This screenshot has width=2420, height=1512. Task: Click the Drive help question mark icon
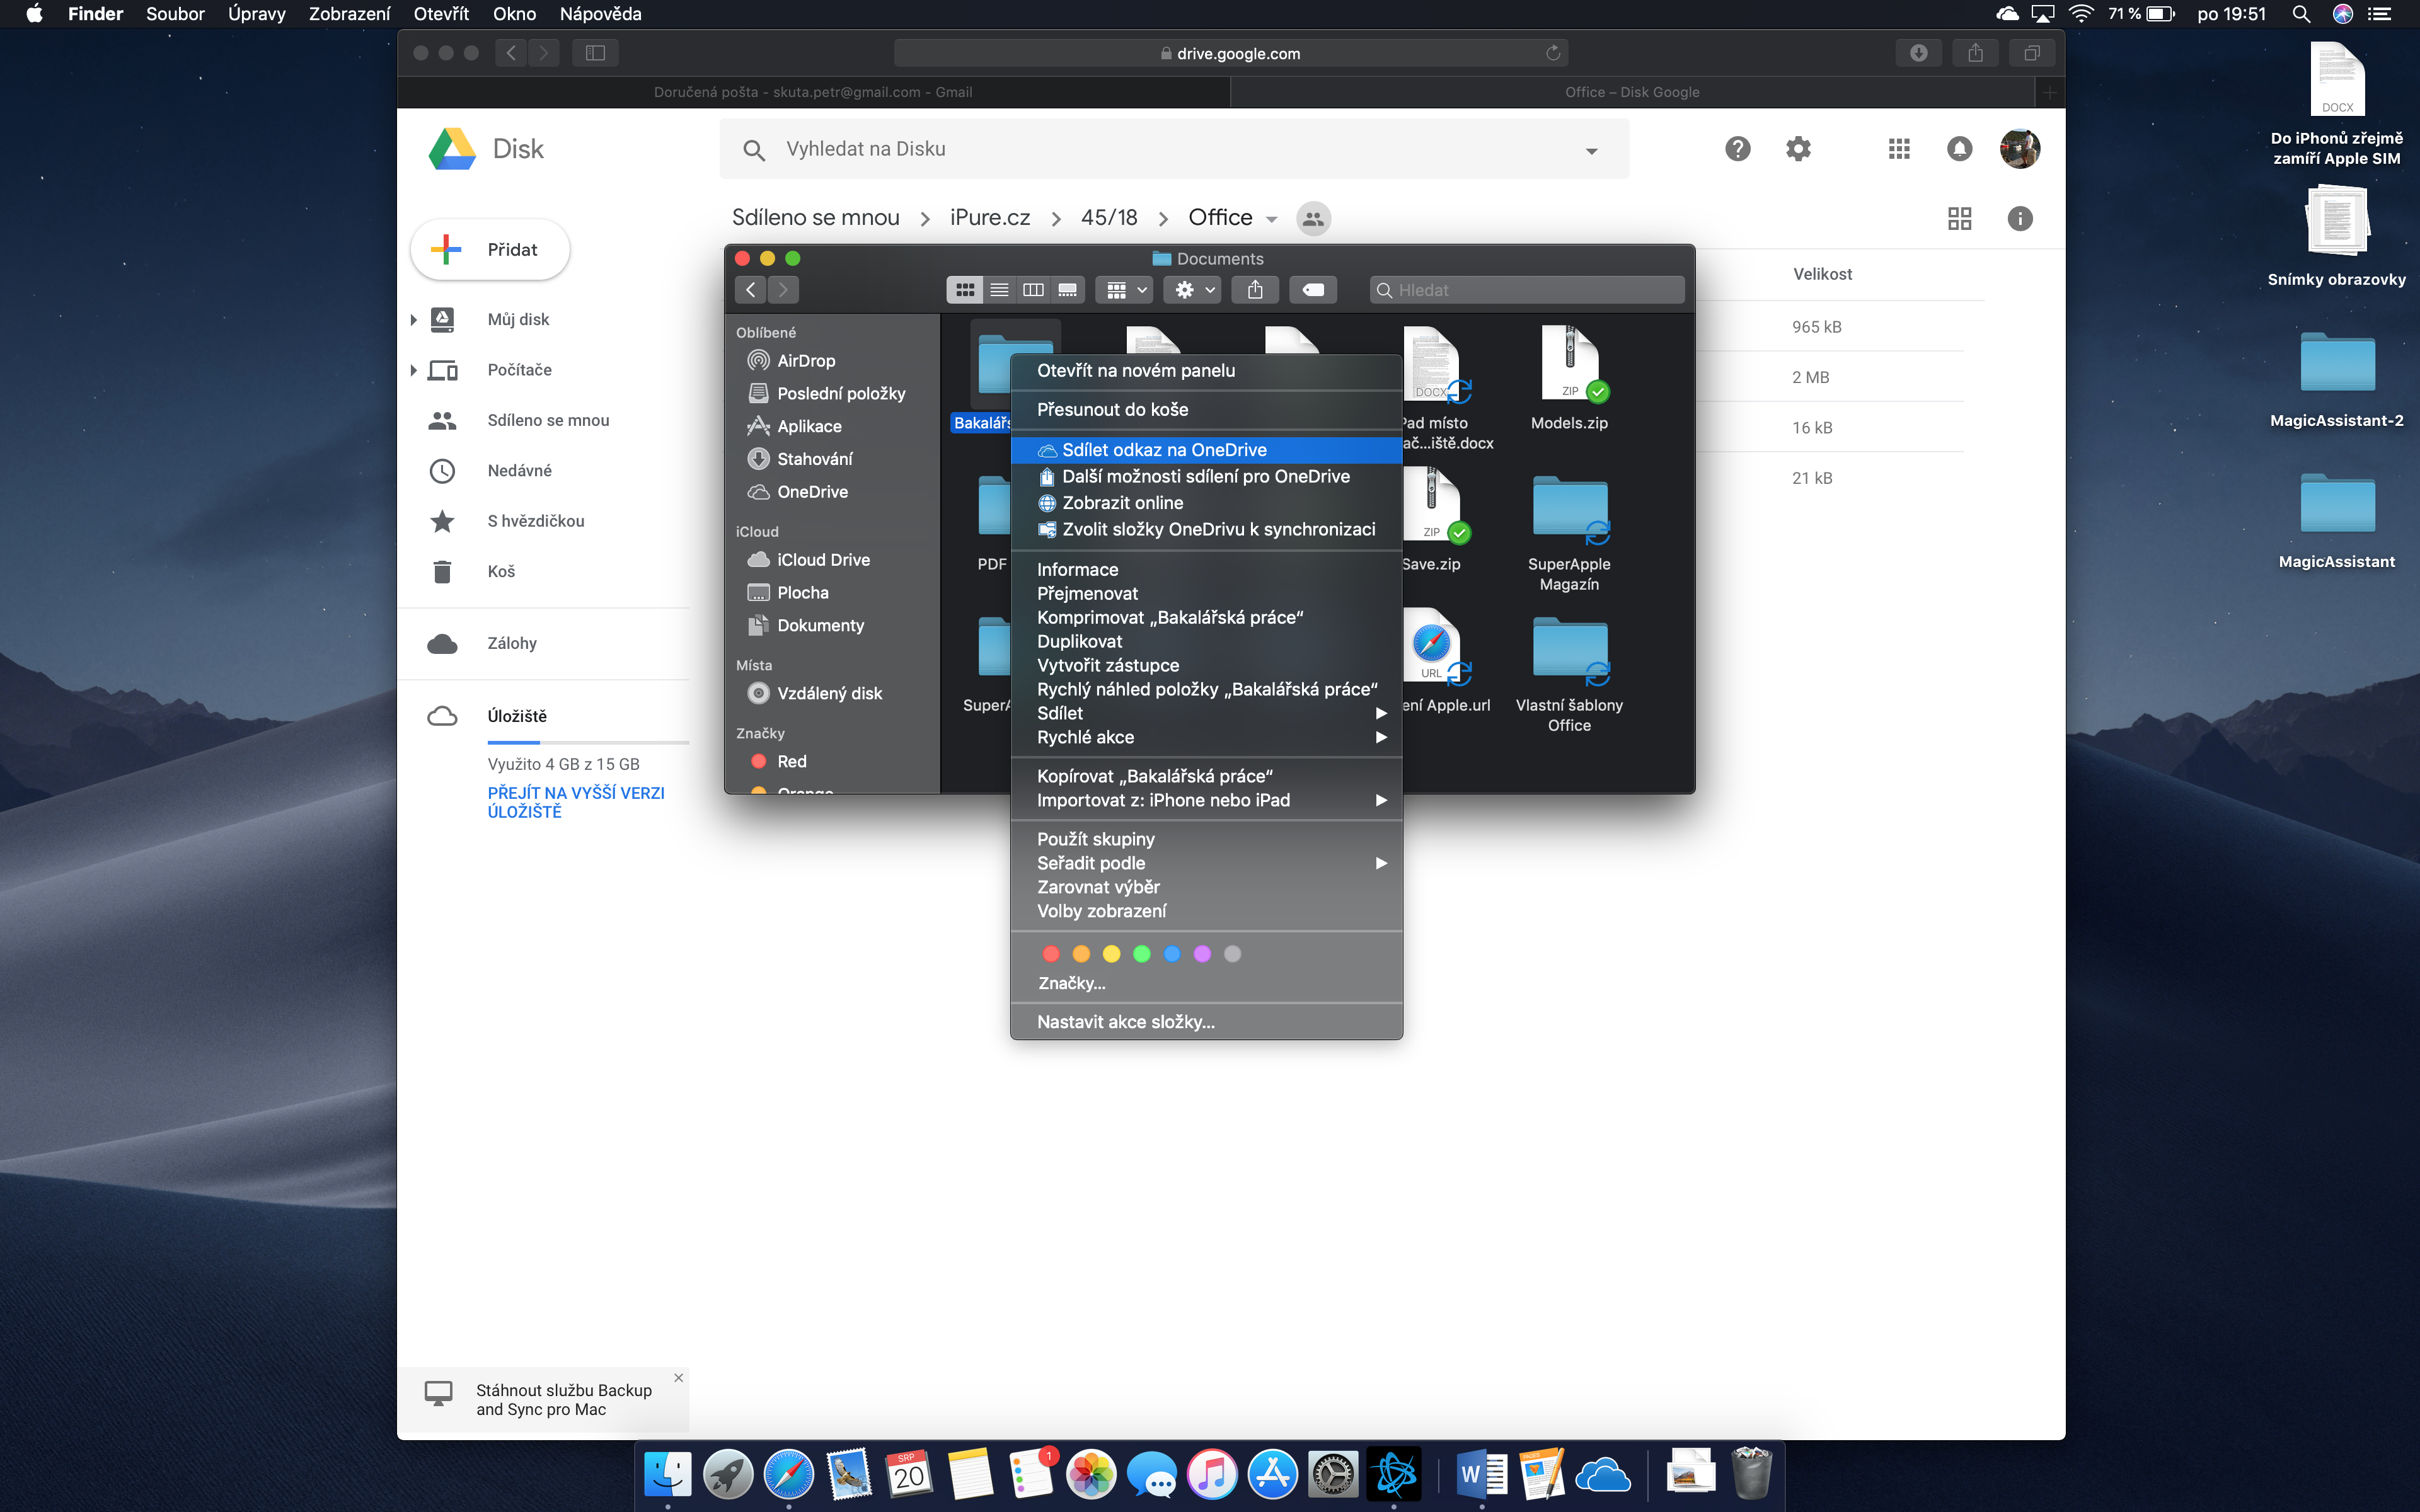pyautogui.click(x=1737, y=149)
